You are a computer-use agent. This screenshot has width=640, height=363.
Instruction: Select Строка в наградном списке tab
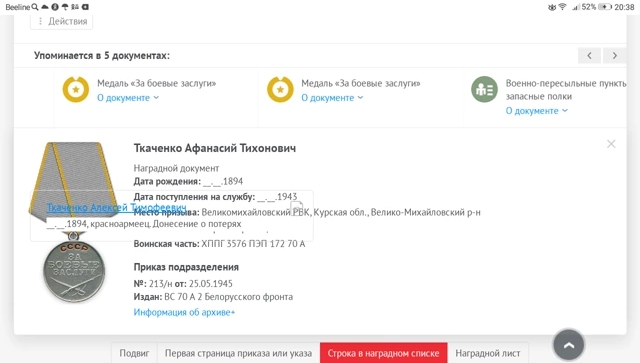pyautogui.click(x=383, y=353)
